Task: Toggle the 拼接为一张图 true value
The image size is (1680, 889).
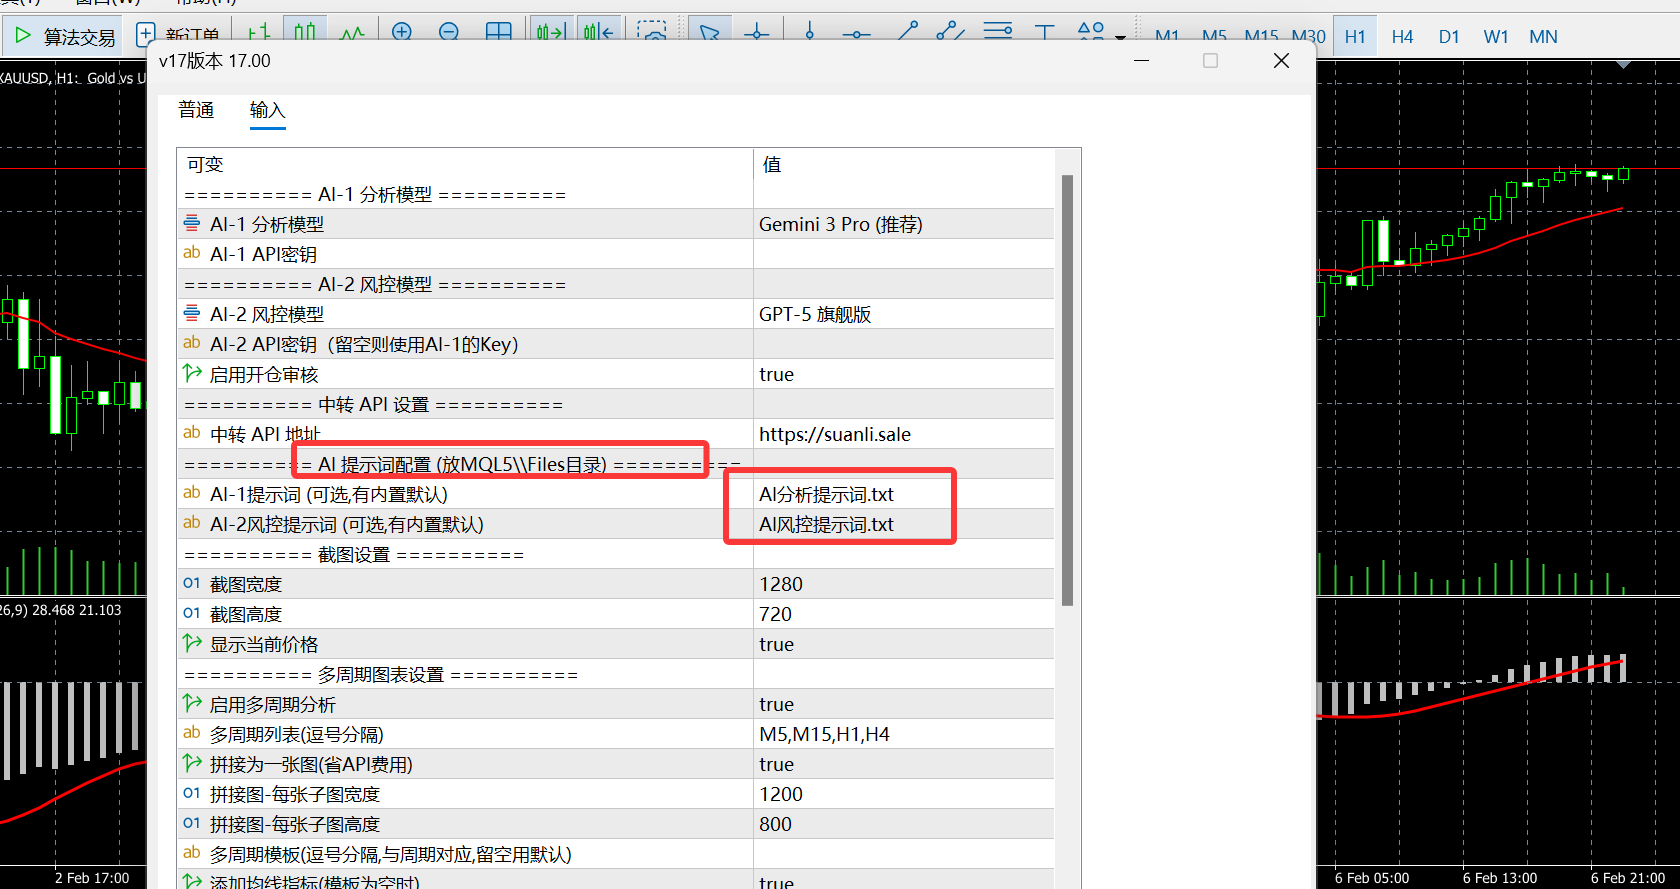Action: 904,764
